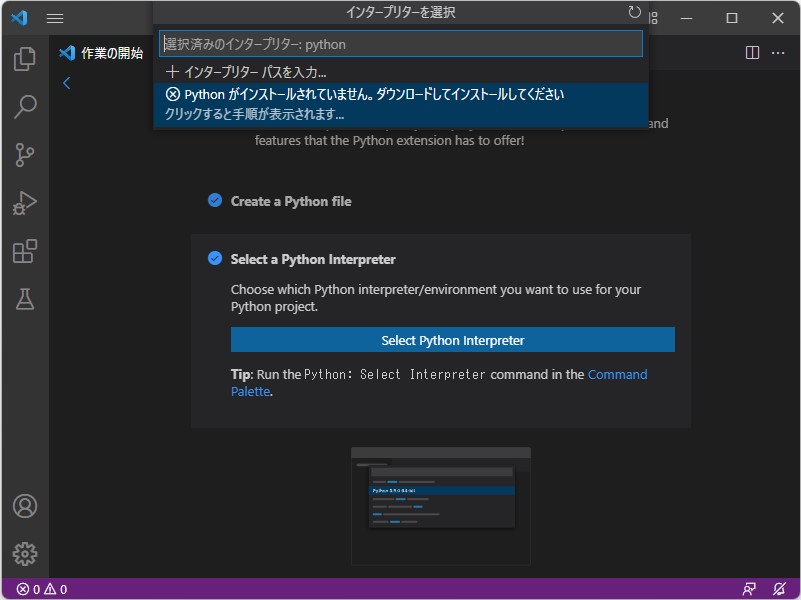The image size is (801, 600).
Task: Open the application hamburger menu
Action: tap(55, 17)
